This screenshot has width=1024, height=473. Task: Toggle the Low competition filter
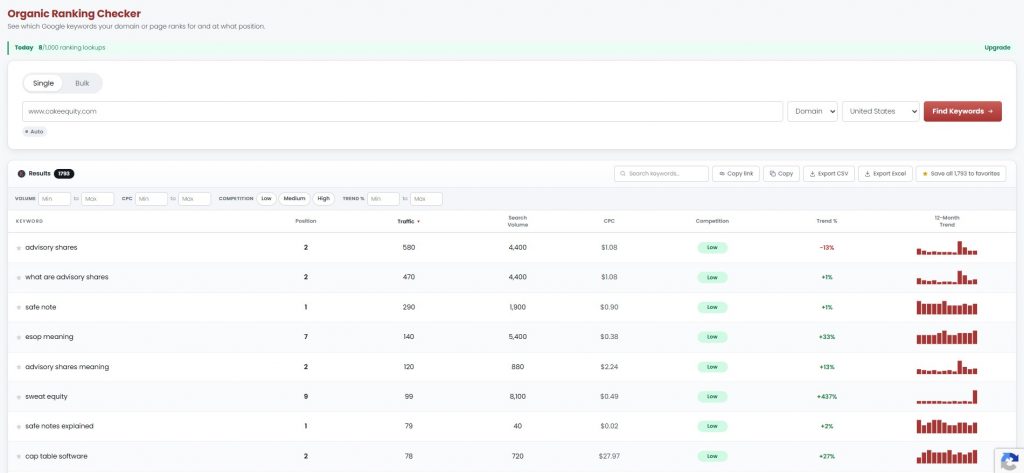coord(266,199)
